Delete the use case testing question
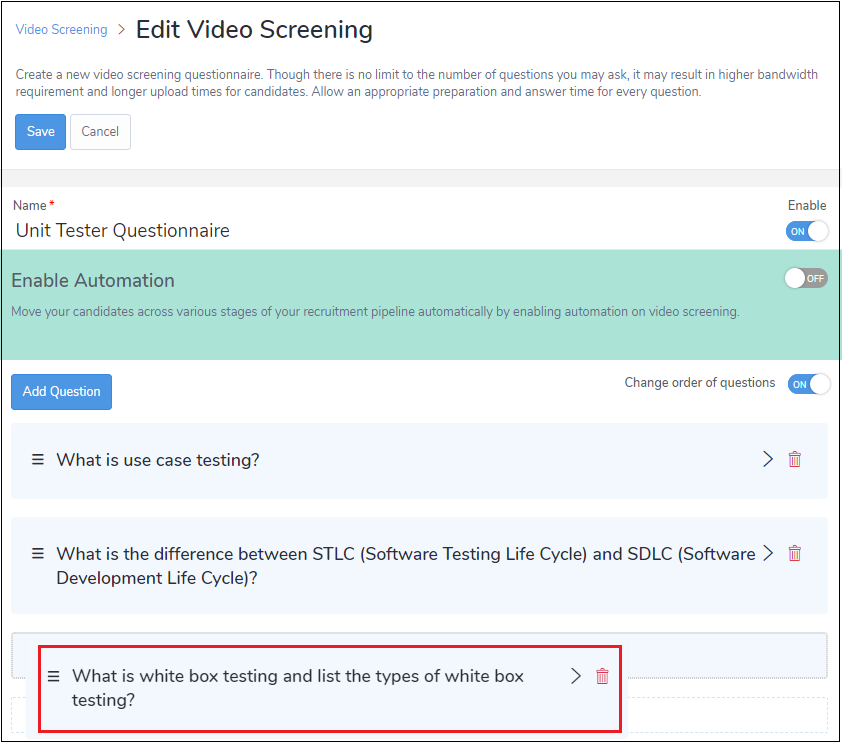 (x=794, y=460)
